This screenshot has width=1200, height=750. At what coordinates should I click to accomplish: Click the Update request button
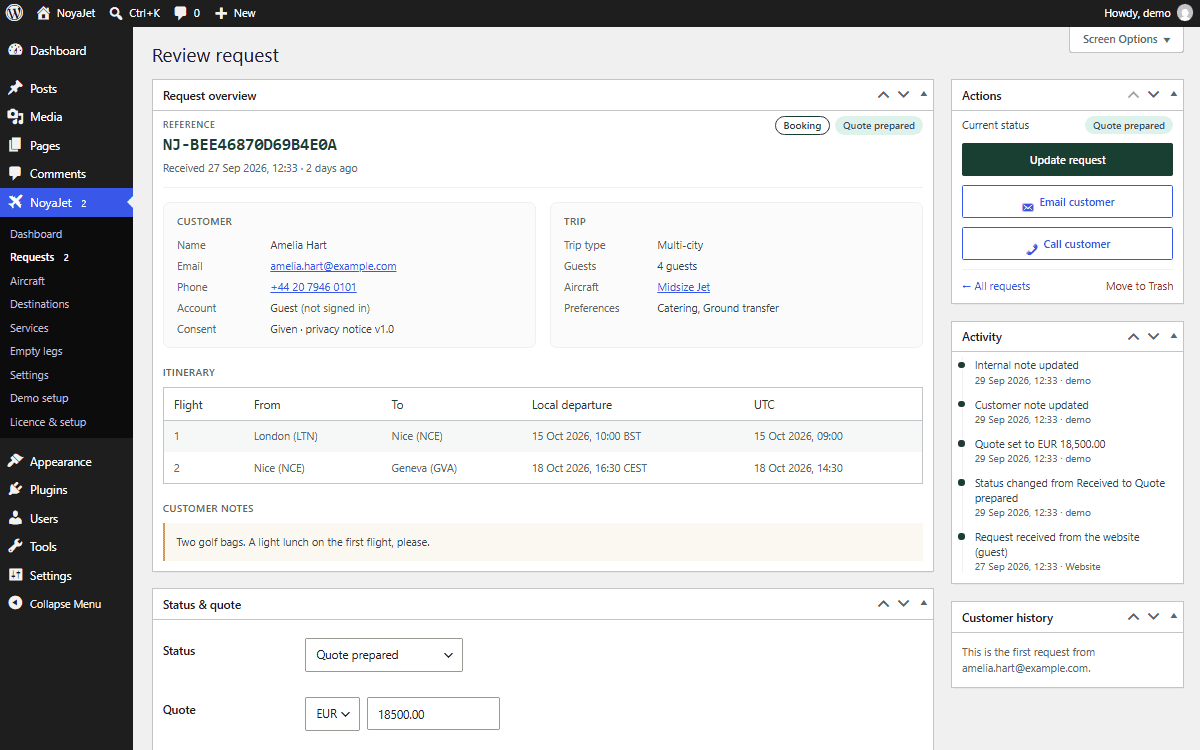click(x=1067, y=160)
